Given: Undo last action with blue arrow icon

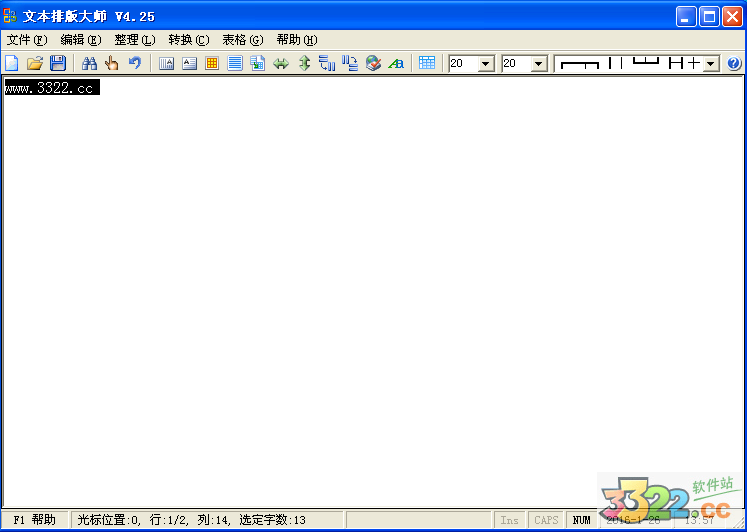Looking at the screenshot, I should (x=135, y=63).
